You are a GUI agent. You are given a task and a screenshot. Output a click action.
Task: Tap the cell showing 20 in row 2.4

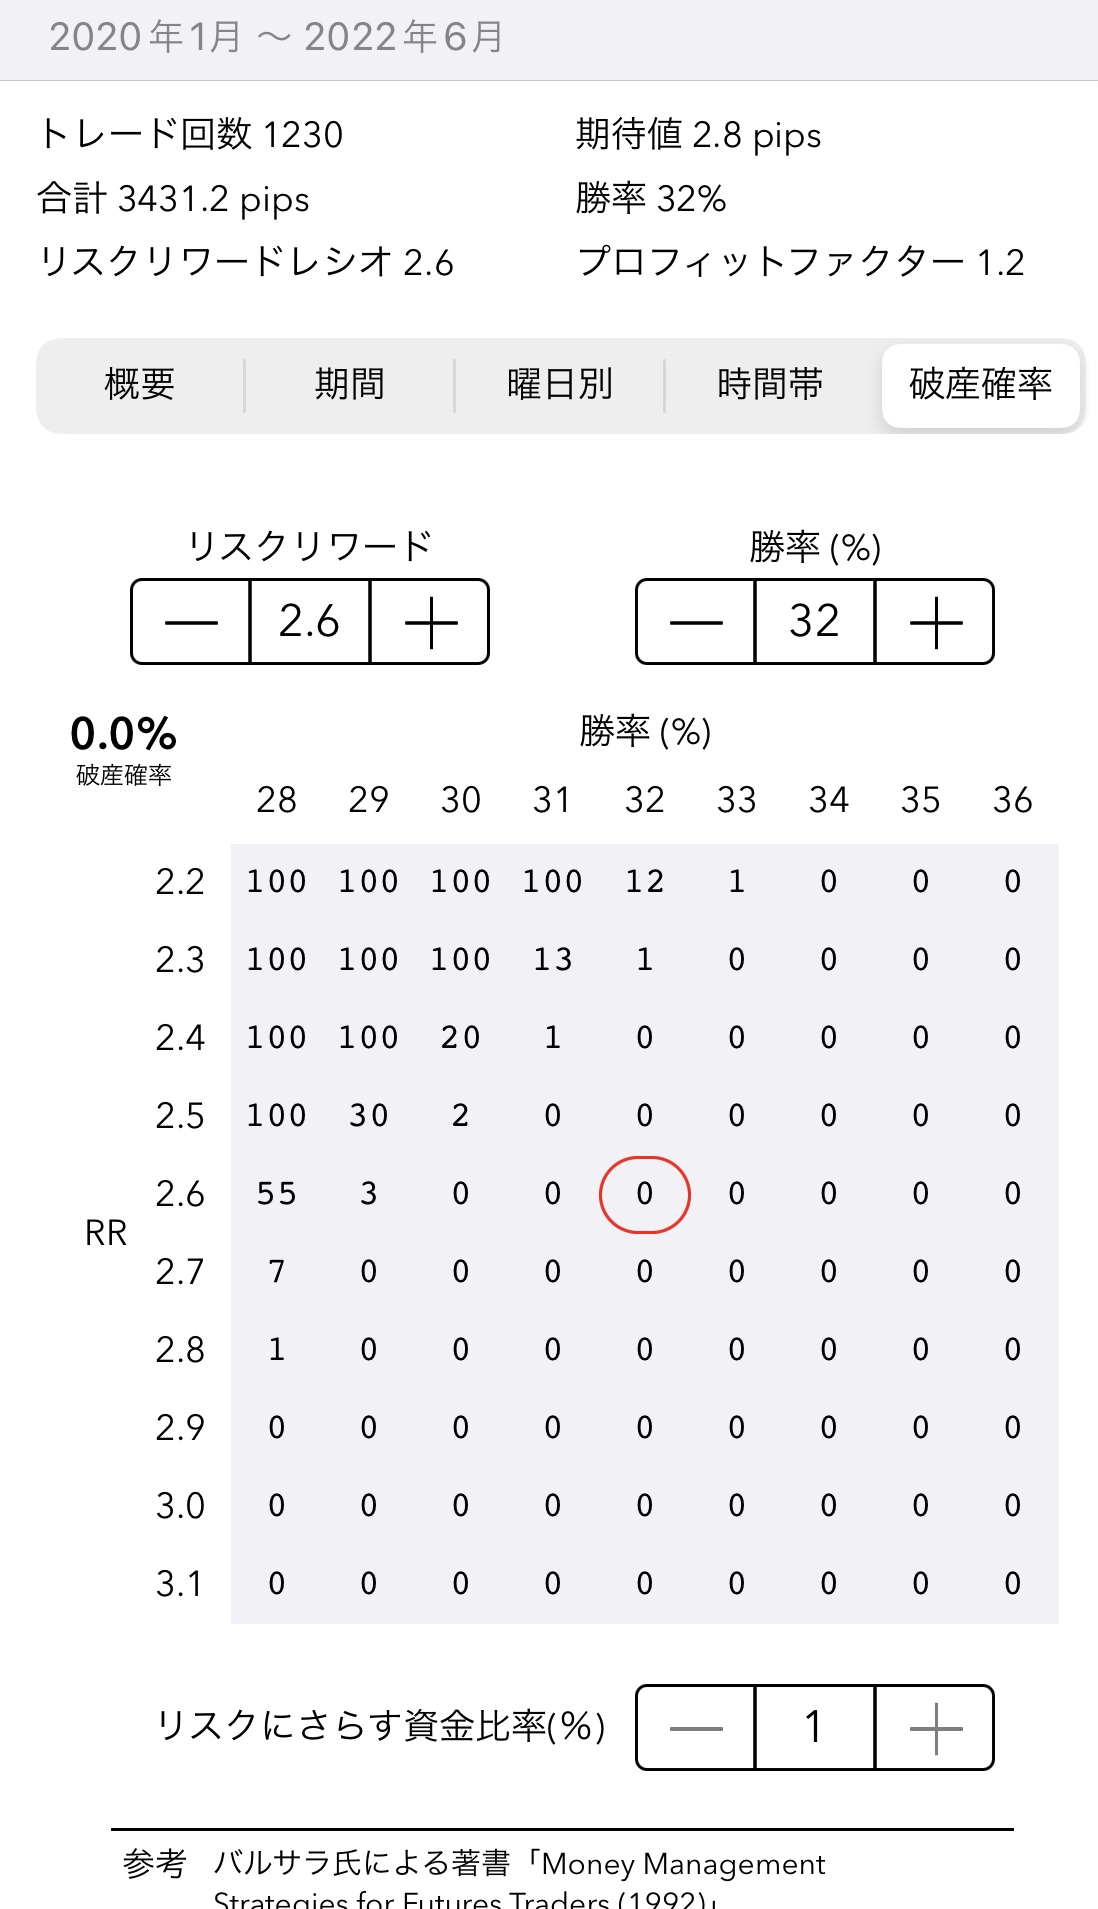click(460, 1038)
